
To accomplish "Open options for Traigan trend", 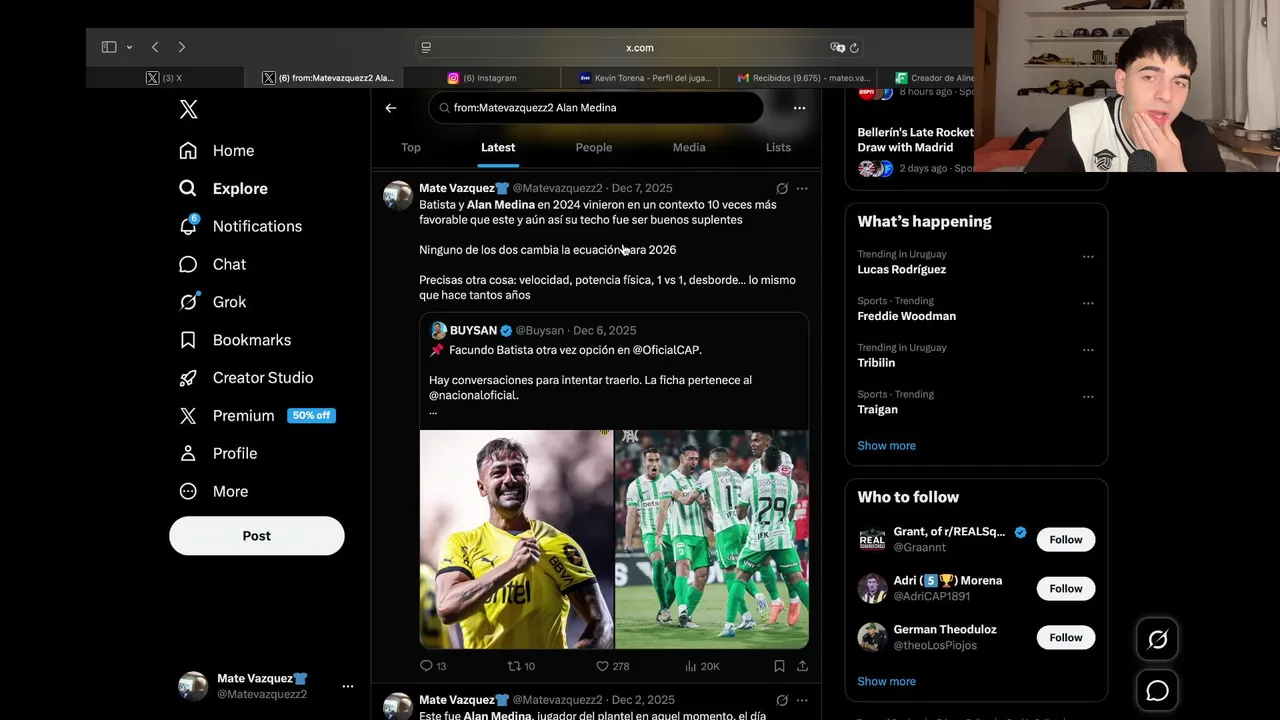I will pos(1088,397).
